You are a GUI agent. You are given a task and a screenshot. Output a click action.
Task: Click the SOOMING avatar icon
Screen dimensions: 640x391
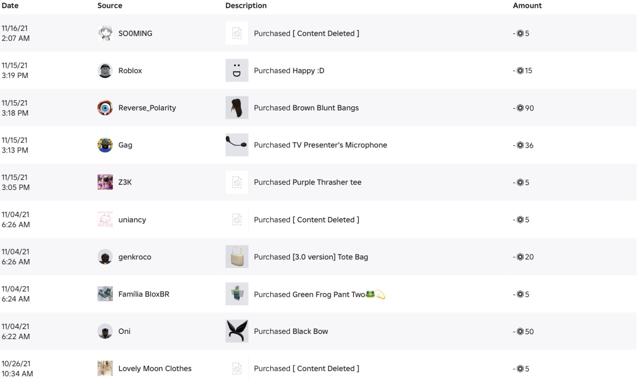(x=105, y=33)
